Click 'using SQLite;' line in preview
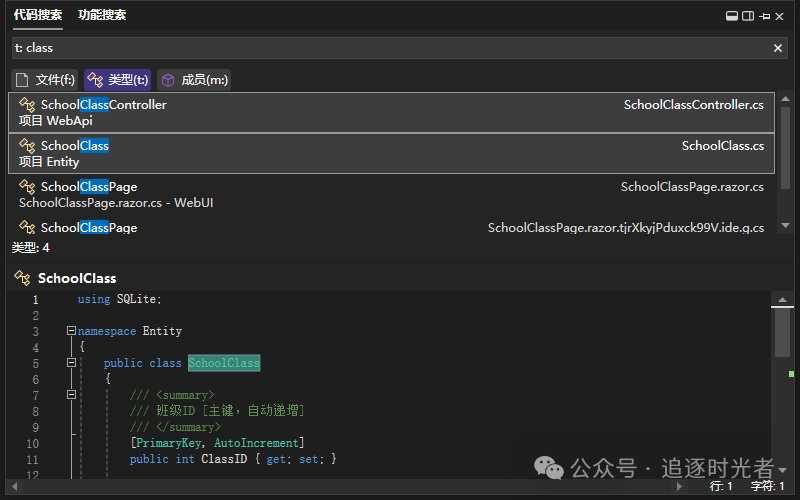800x500 pixels. click(x=119, y=299)
